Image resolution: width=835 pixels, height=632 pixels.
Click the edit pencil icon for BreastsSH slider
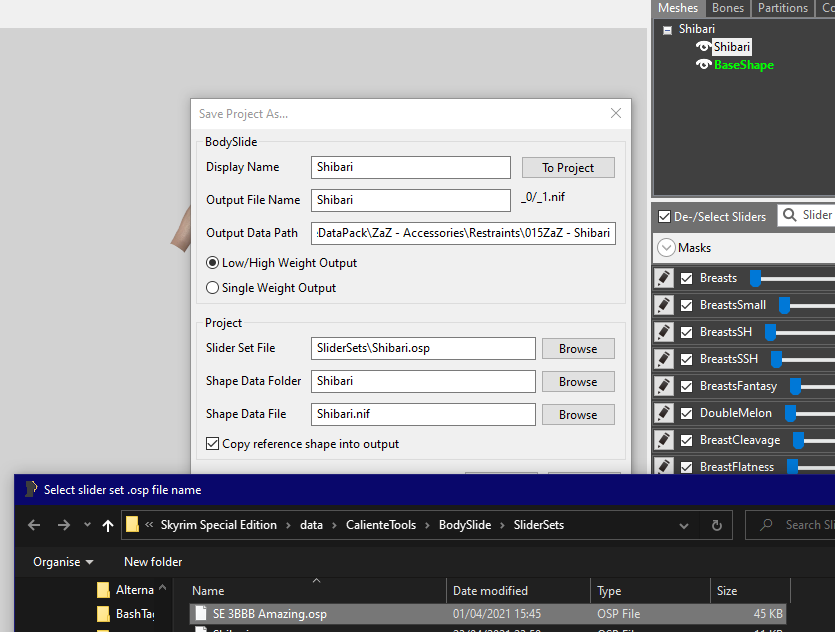[x=664, y=332]
